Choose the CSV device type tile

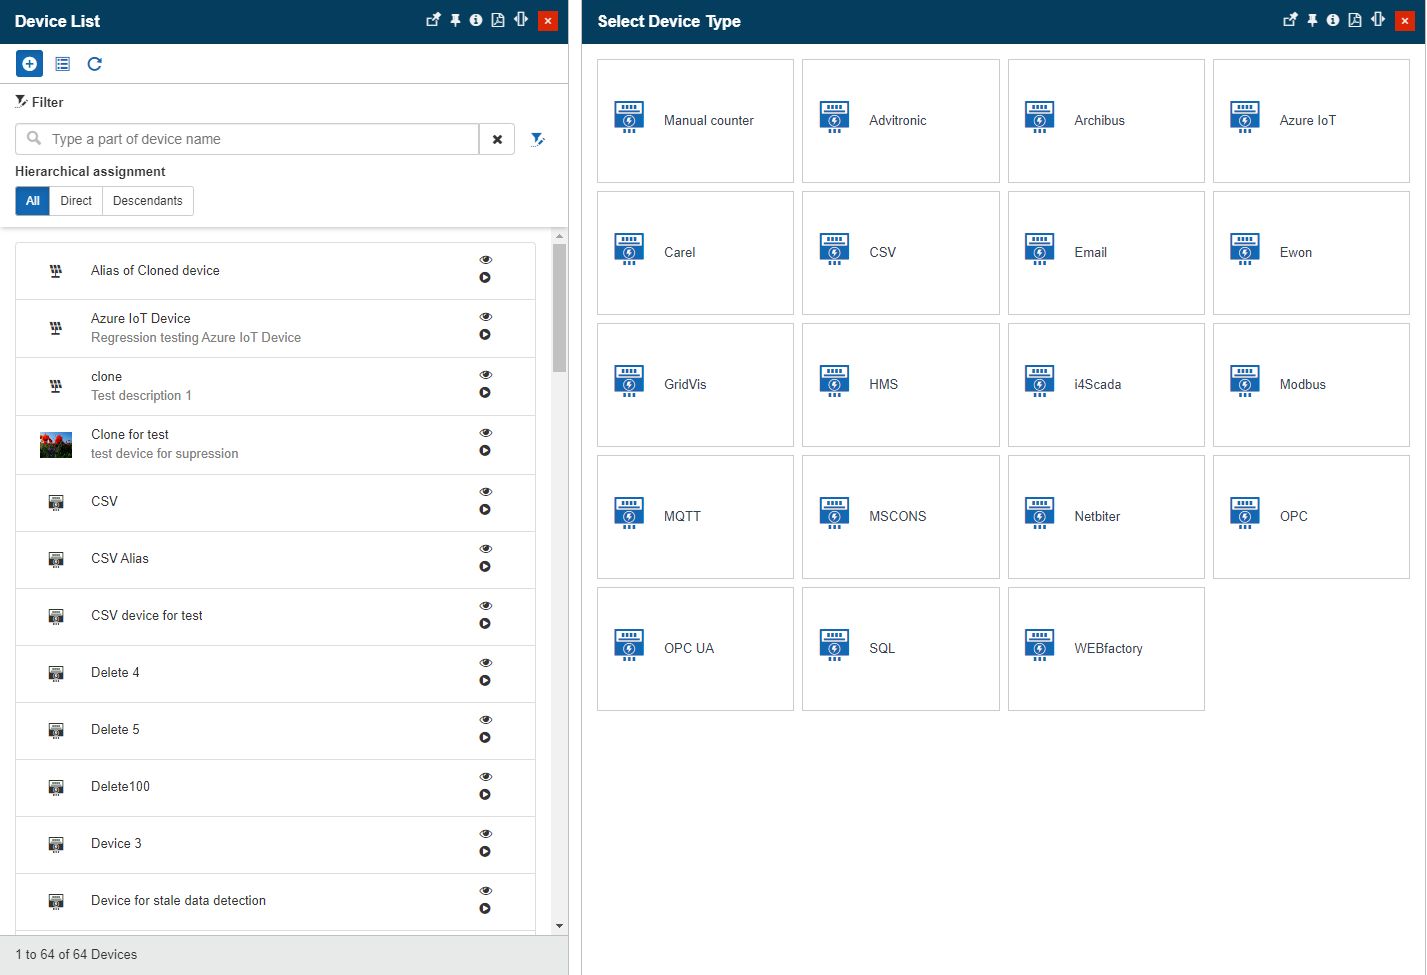(x=900, y=253)
